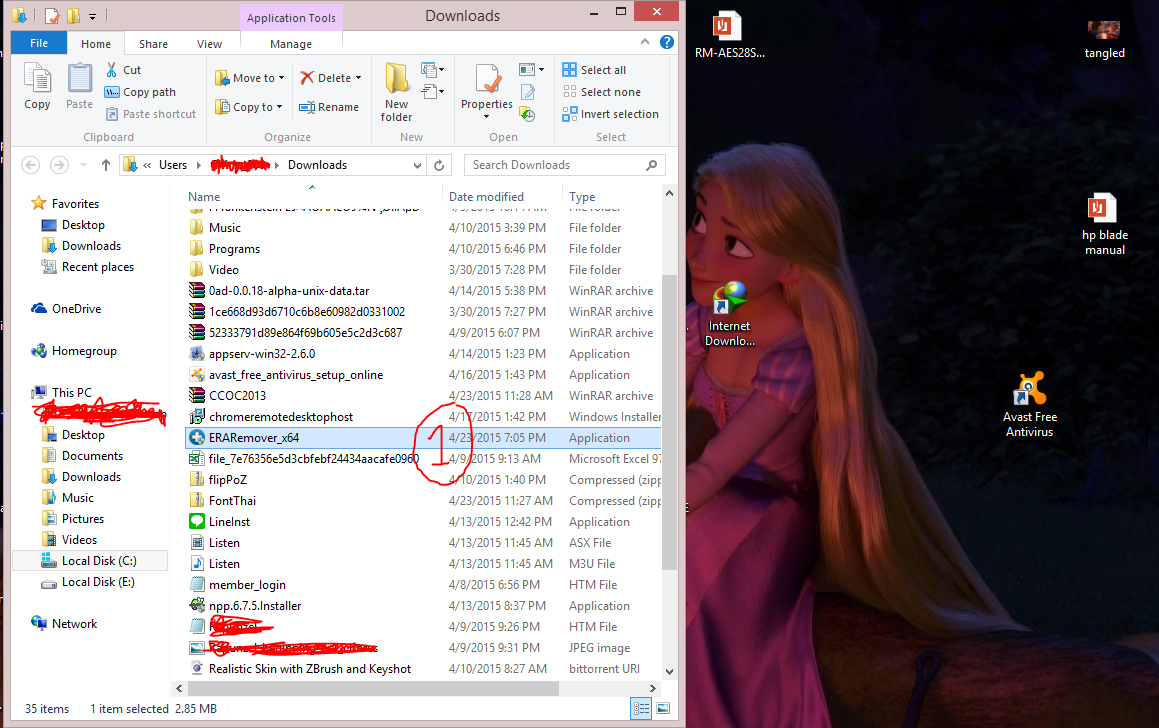
Task: Click Select none in the ribbon
Action: coord(602,92)
